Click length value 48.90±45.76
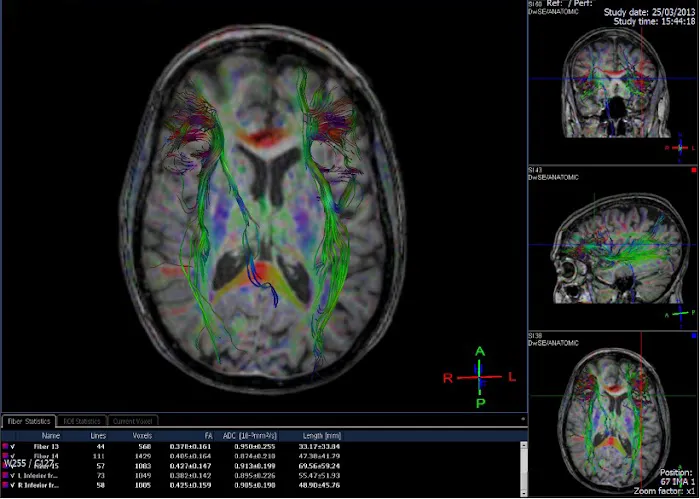 [321, 485]
